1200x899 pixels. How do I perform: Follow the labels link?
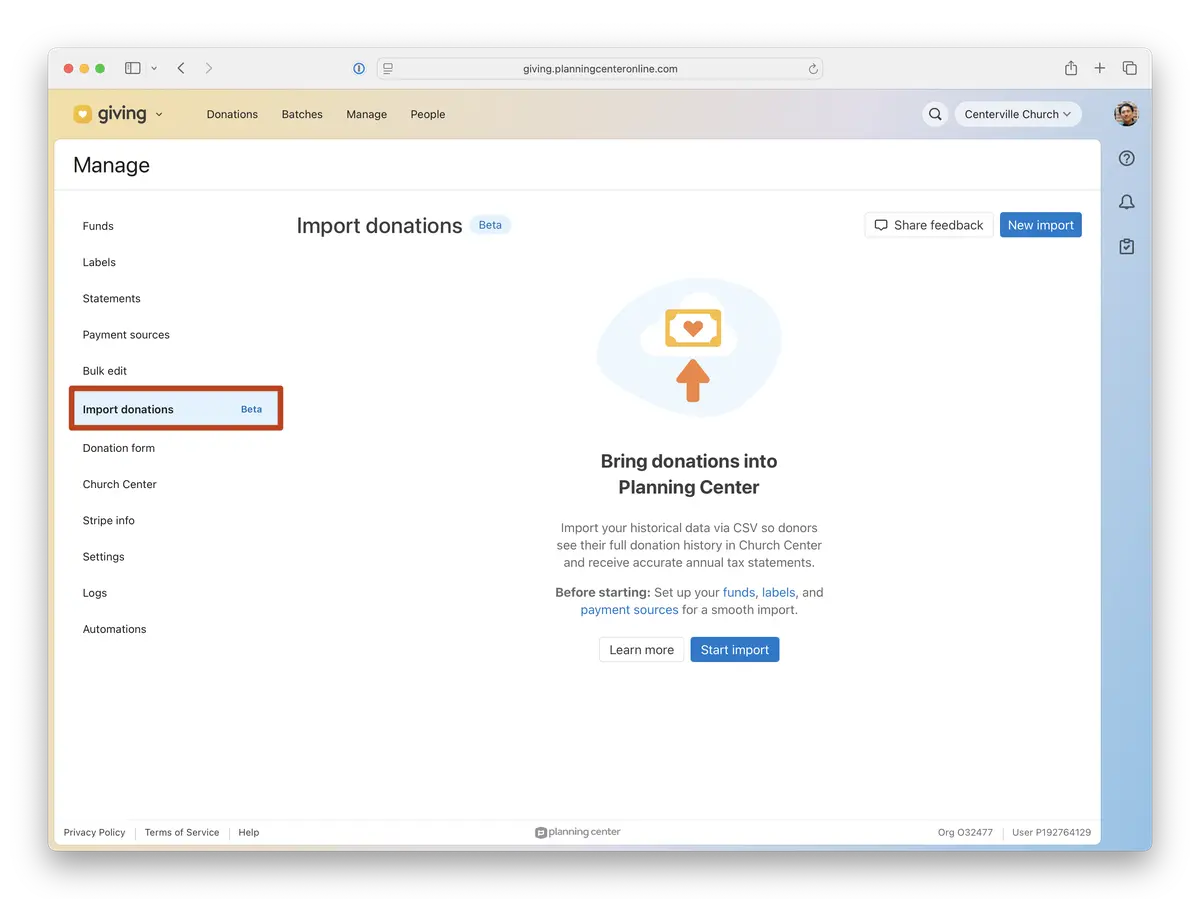(x=779, y=592)
